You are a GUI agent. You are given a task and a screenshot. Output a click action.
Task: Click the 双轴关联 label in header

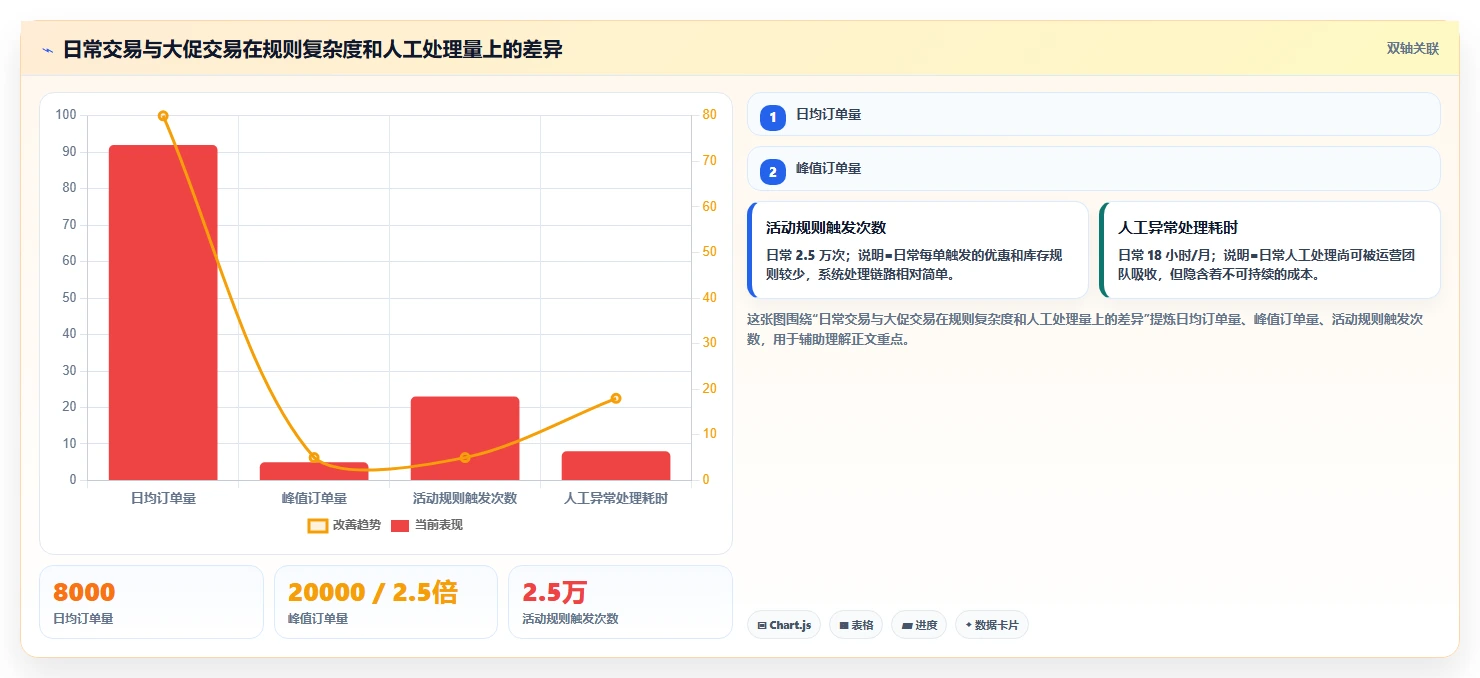(x=1412, y=49)
